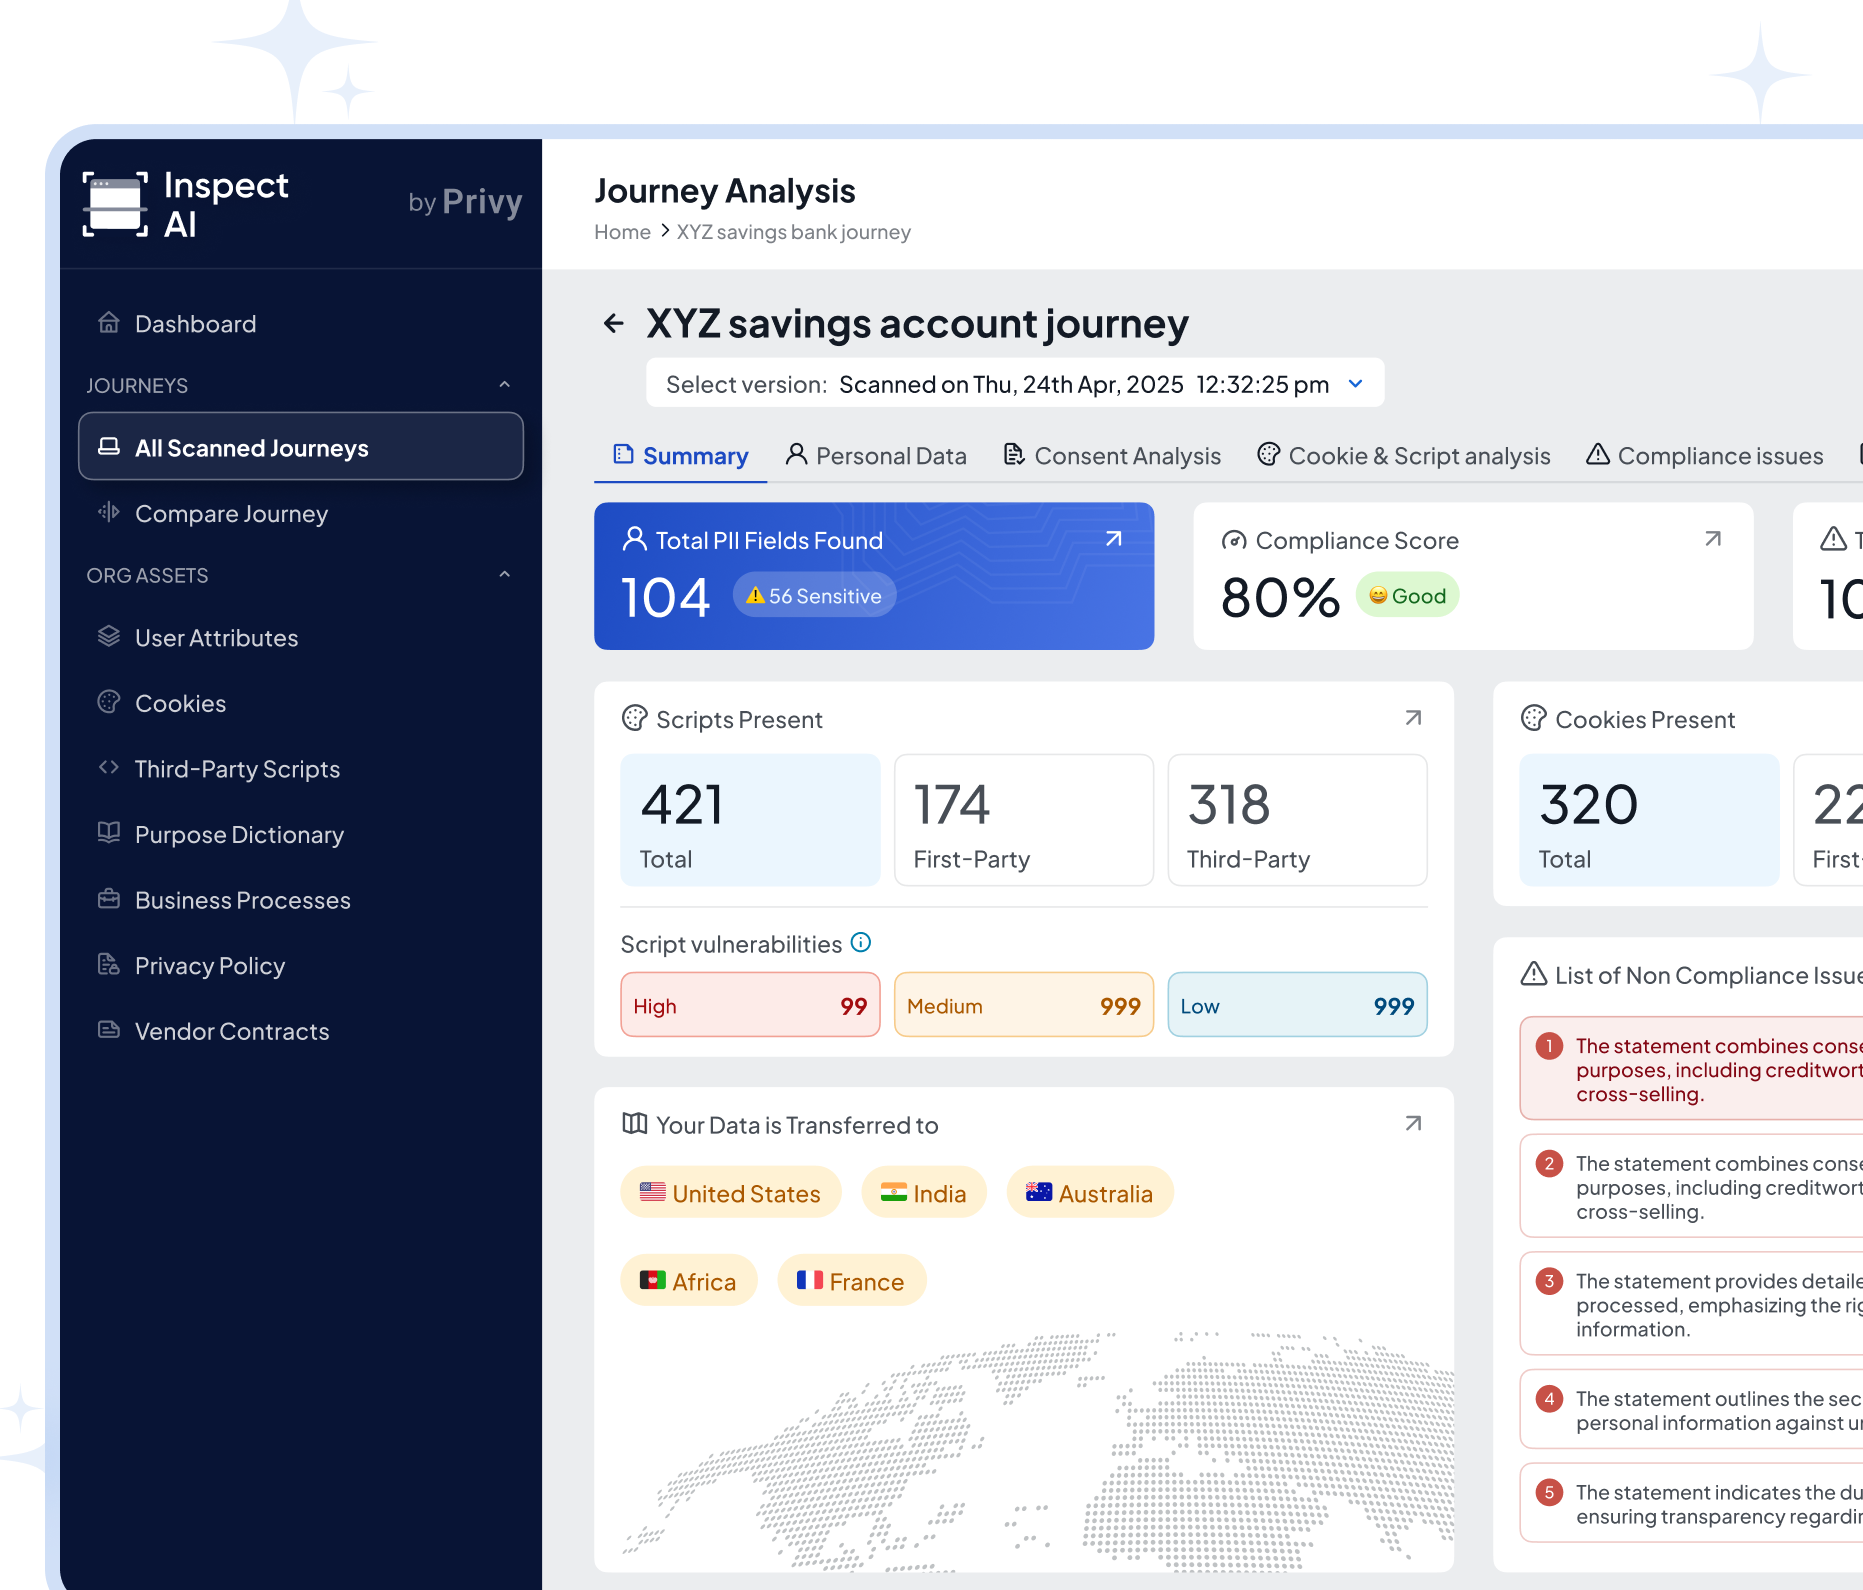
Task: Click the Cookies Present palette icon
Action: (x=1534, y=718)
